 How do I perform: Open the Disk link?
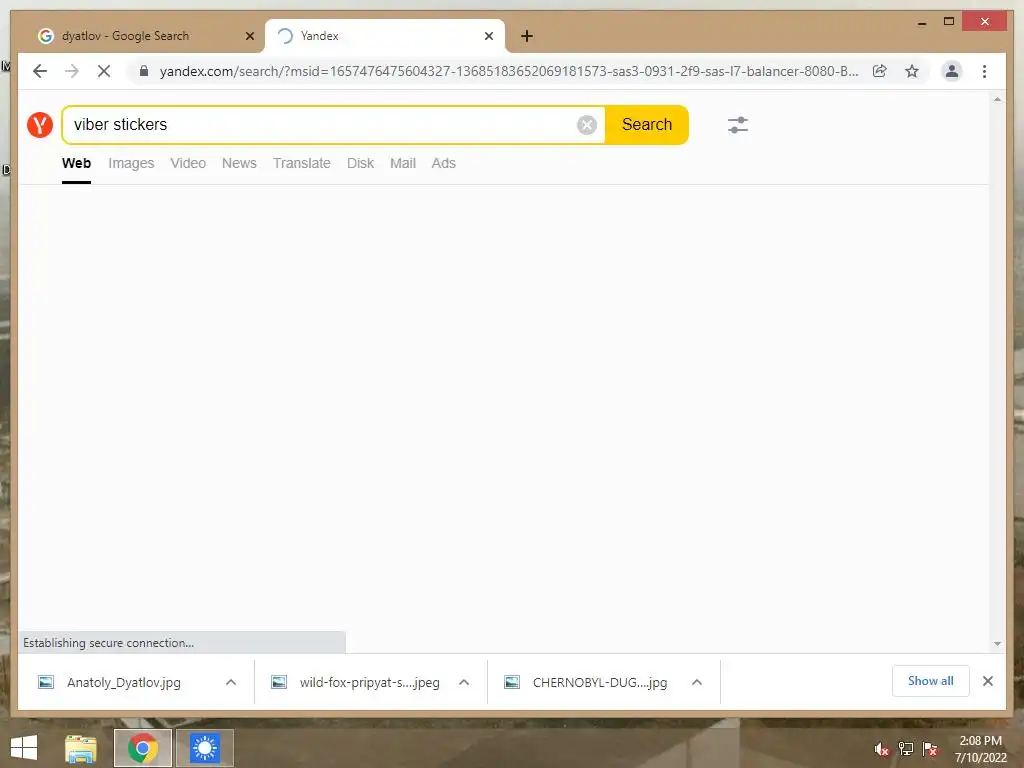pos(360,163)
